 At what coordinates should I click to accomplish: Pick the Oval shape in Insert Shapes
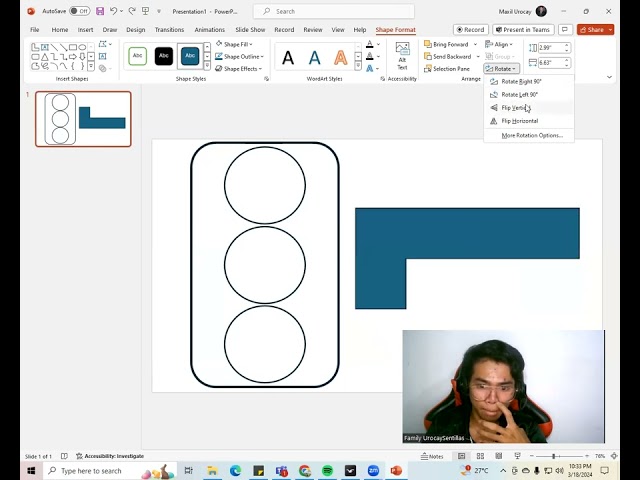click(x=82, y=47)
